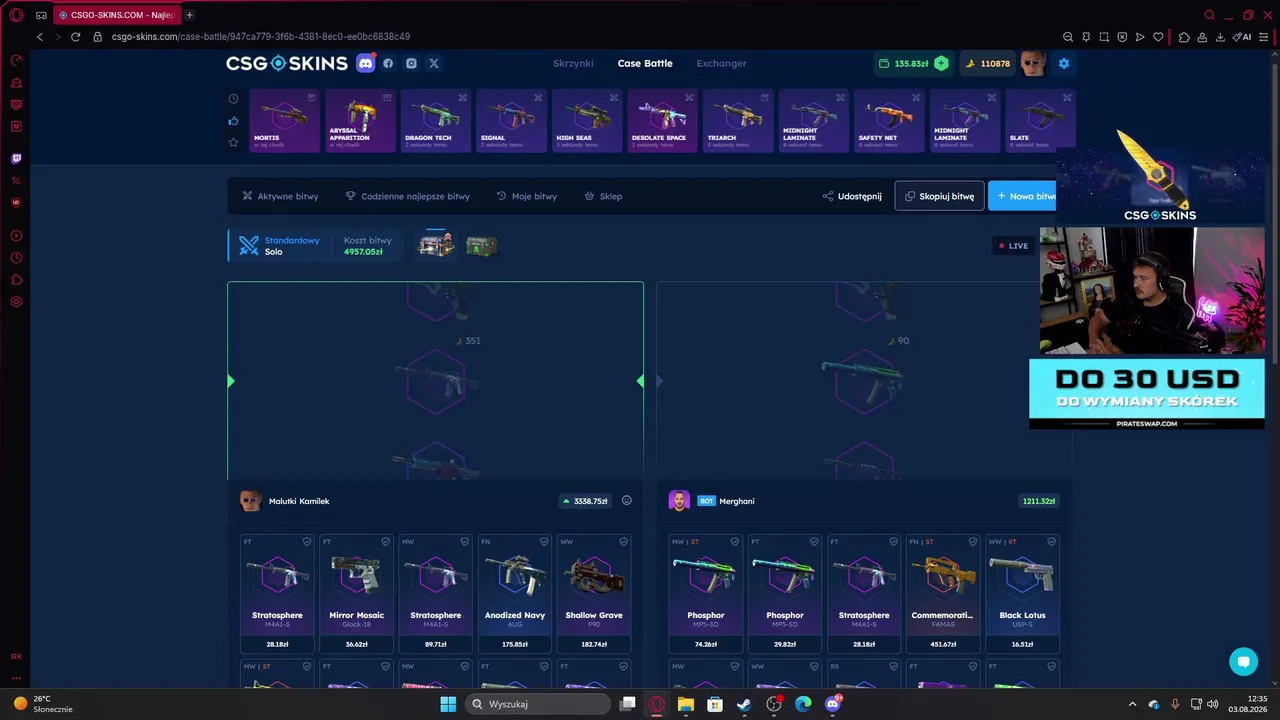Select the CSGO-SKINS.COM browser tab
Screen dimensions: 1280x720
(x=115, y=15)
